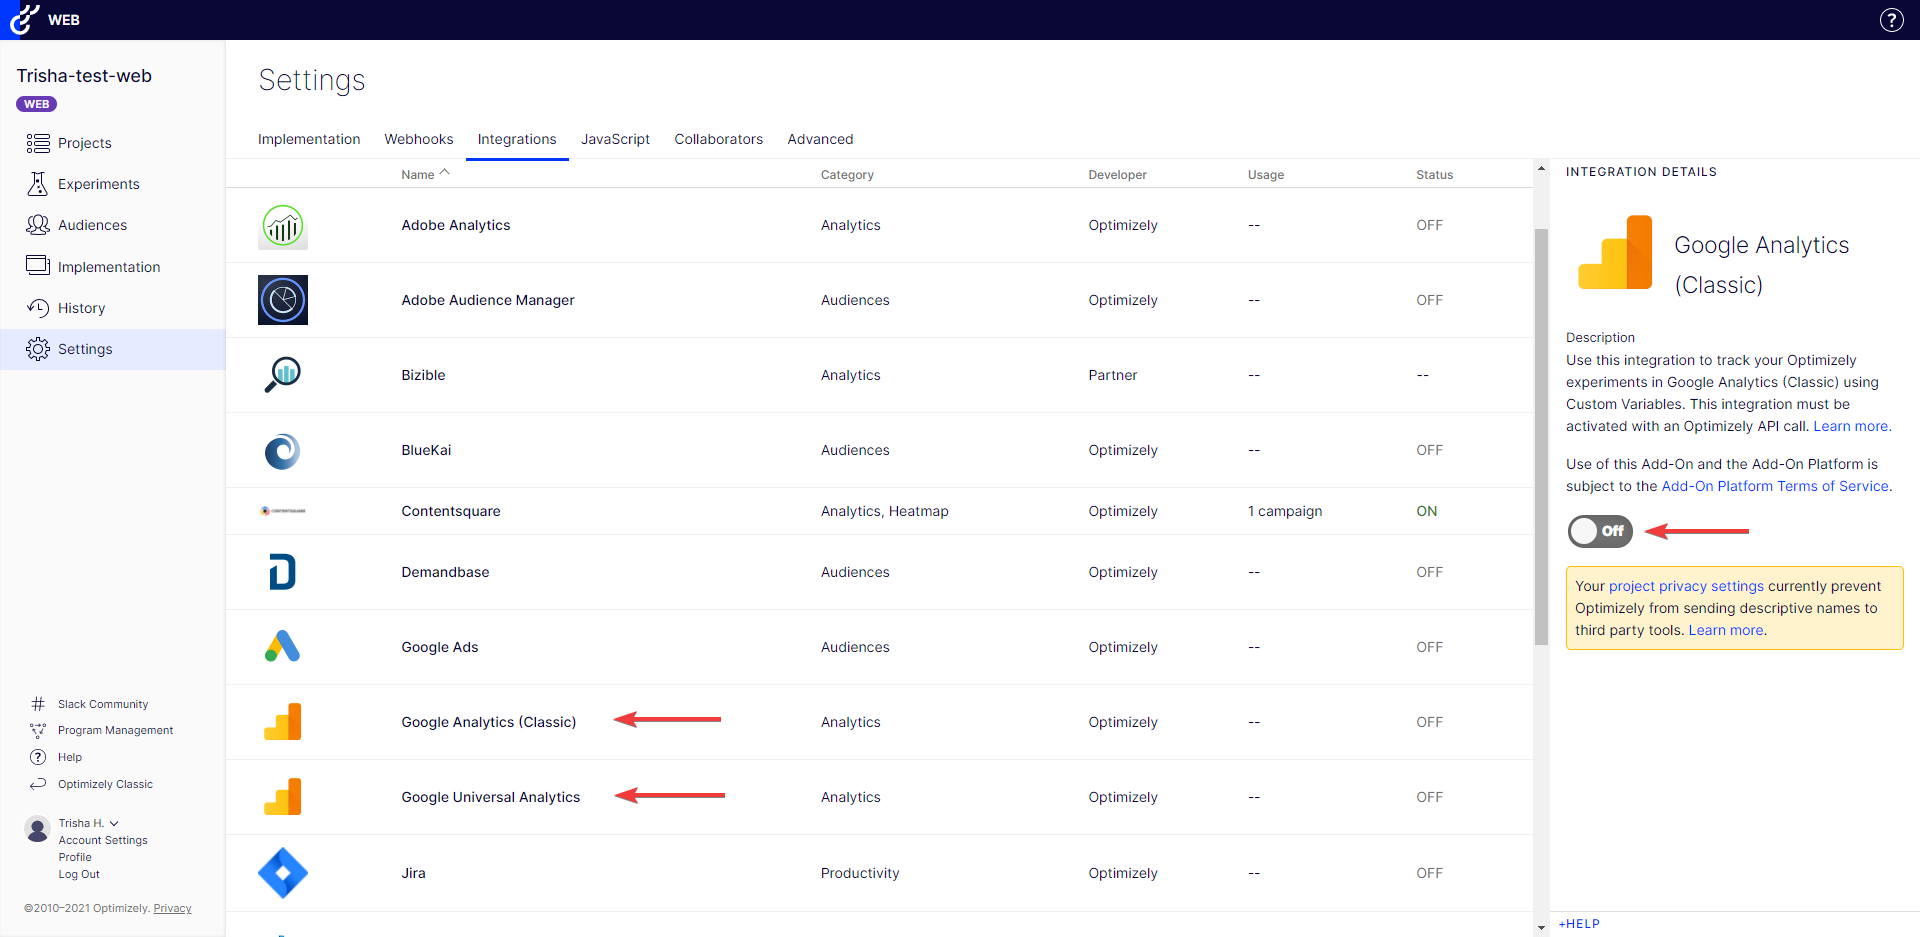Click Log Out

coord(79,874)
